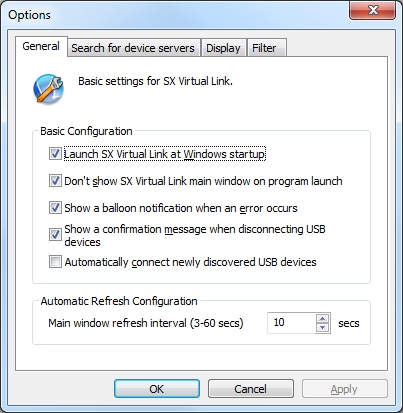This screenshot has width=403, height=413.
Task: Enable automatically connect newly discovered USB devices
Action: (x=55, y=262)
